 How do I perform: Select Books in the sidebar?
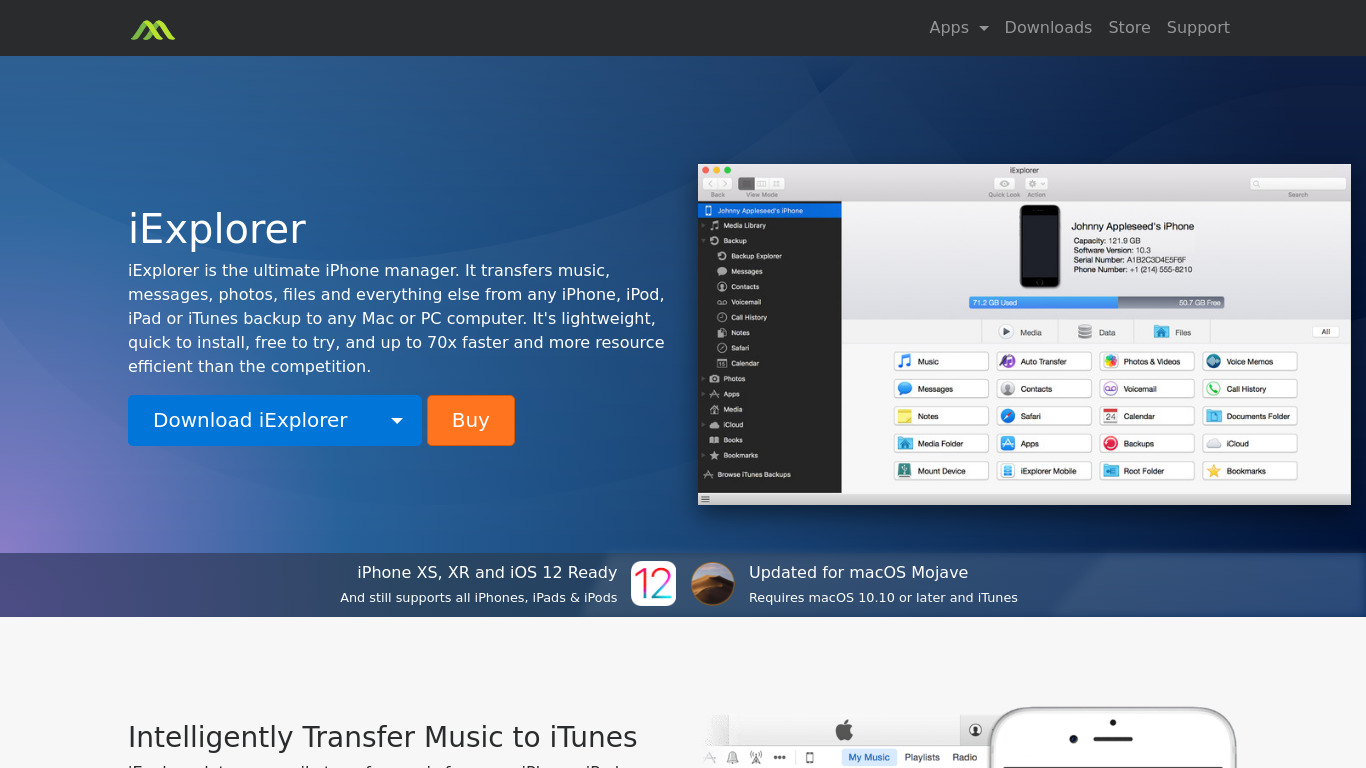pos(733,440)
